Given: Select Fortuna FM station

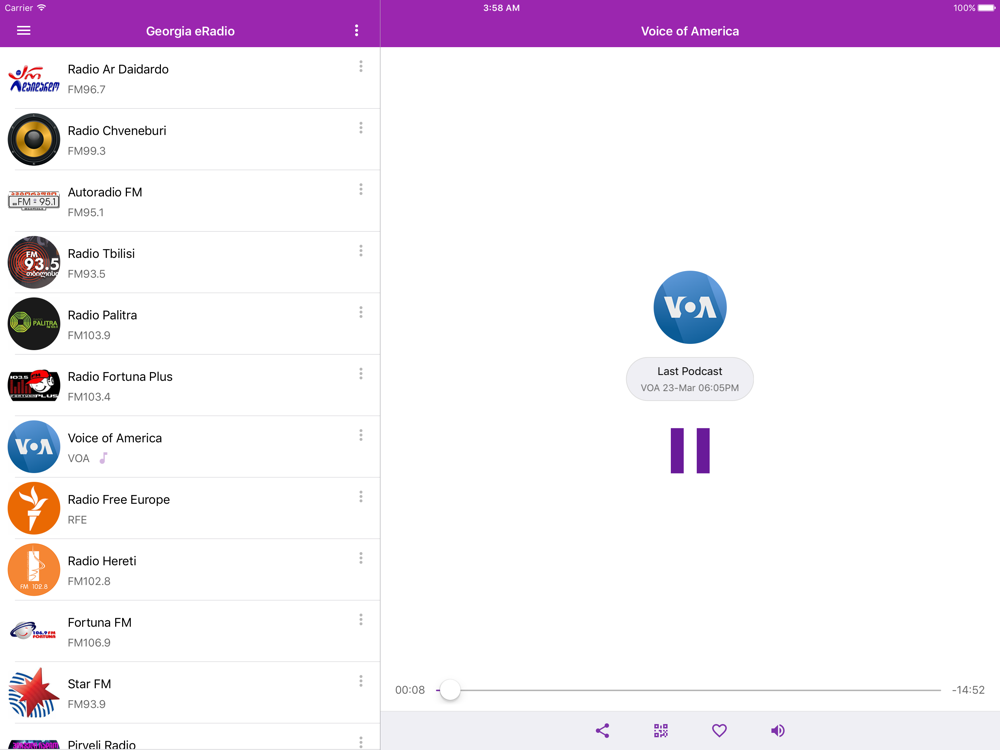Looking at the screenshot, I should click(190, 631).
